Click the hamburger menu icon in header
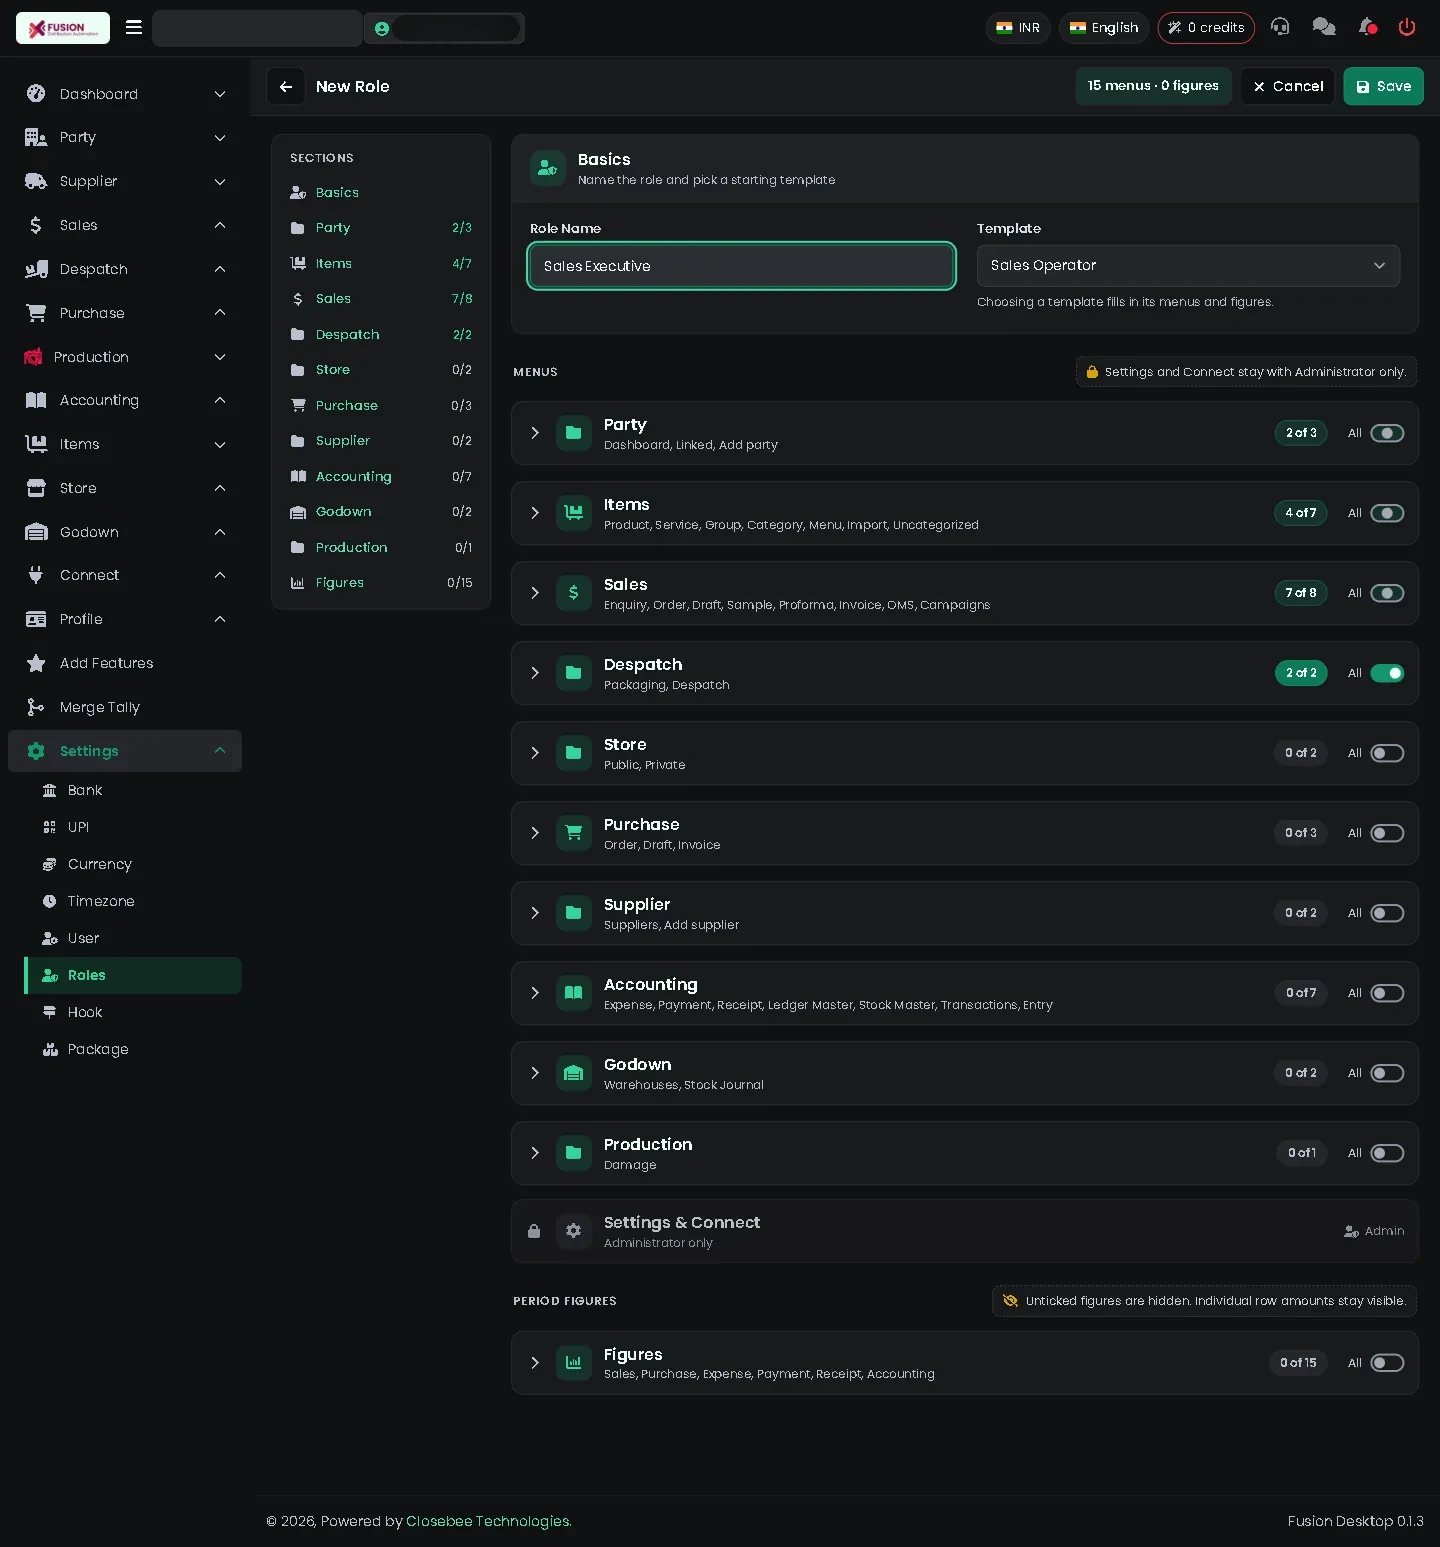Screen dimensions: 1440x1547 134,27
